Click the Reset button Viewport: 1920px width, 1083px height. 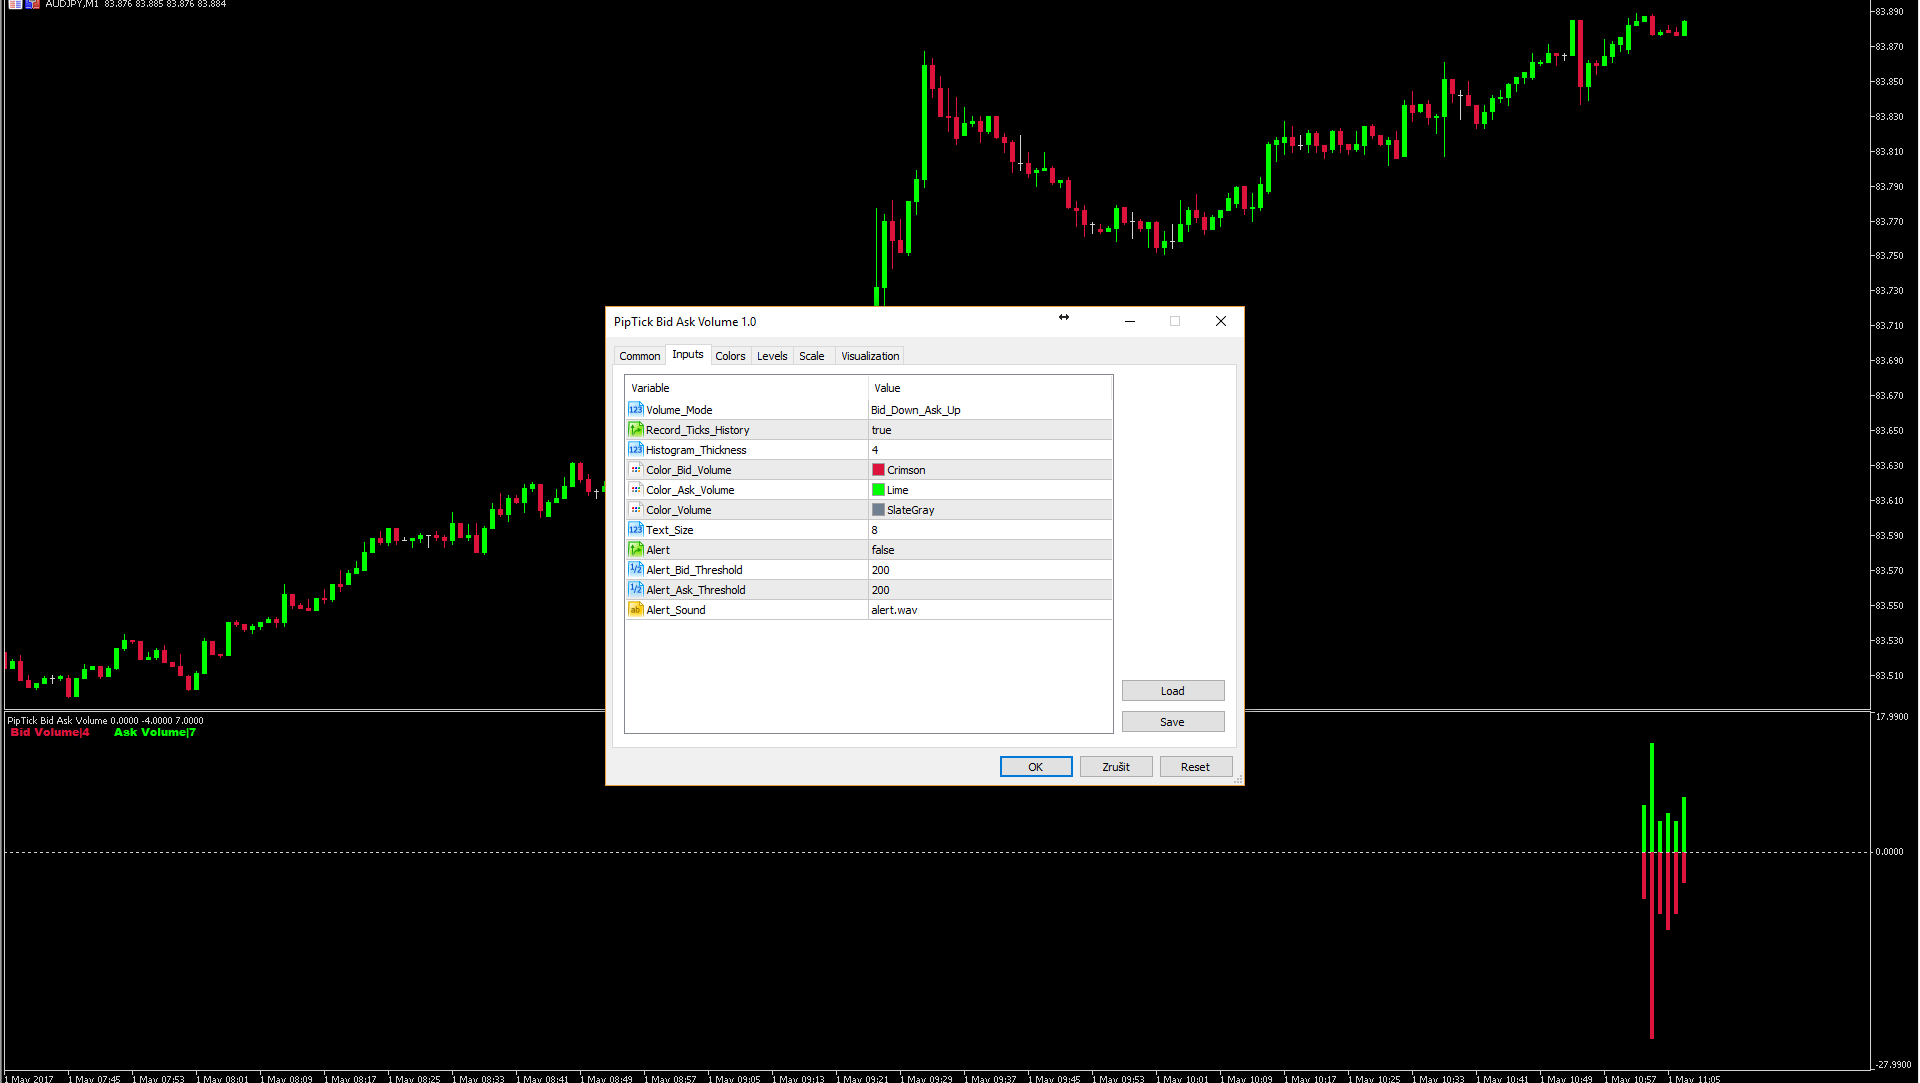(x=1196, y=767)
